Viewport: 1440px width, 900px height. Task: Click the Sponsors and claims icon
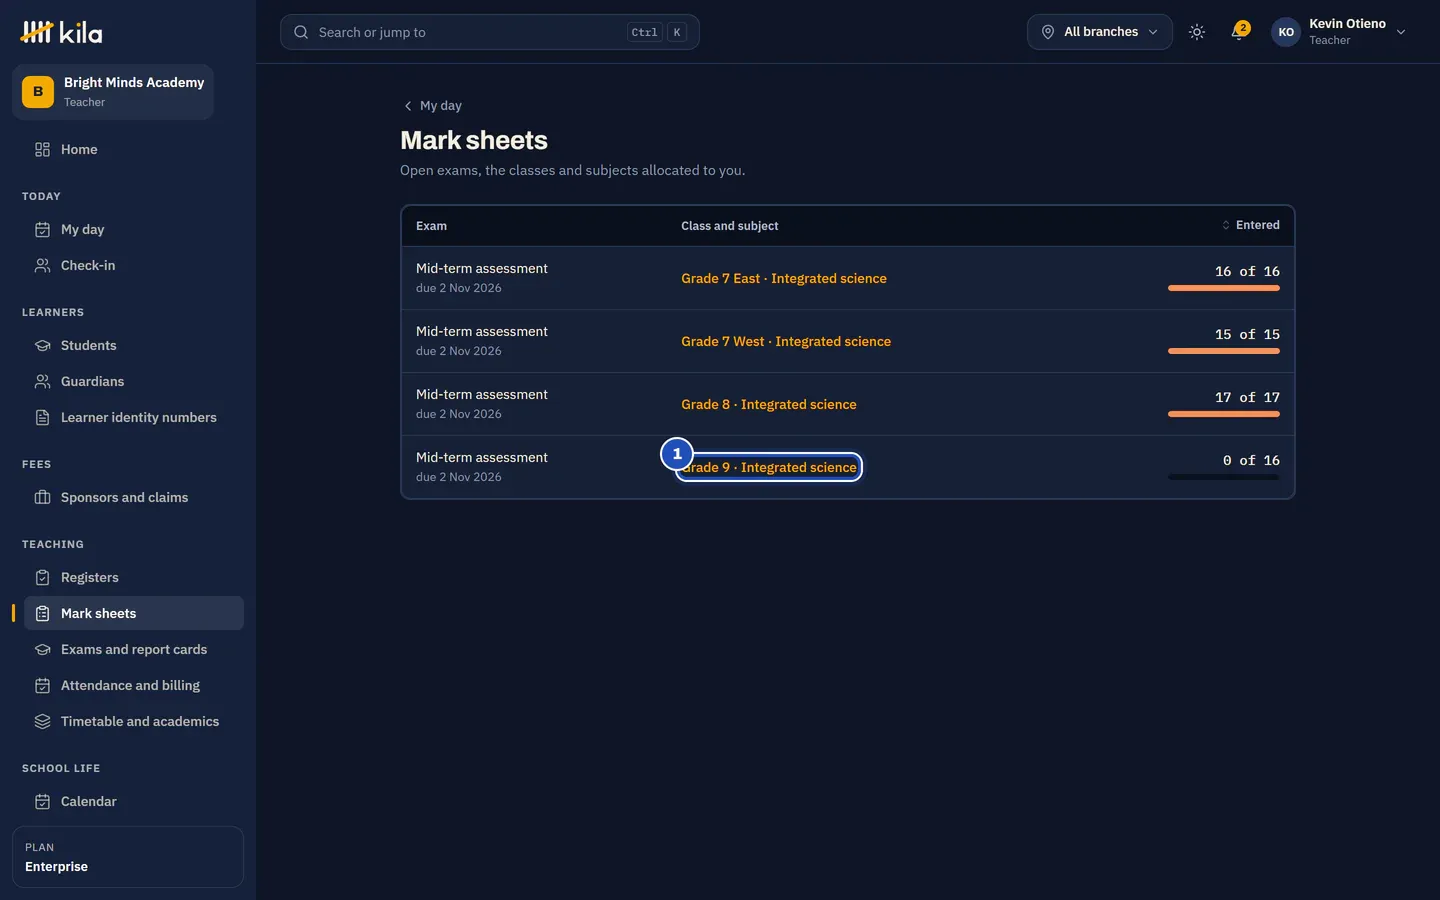[x=42, y=497]
